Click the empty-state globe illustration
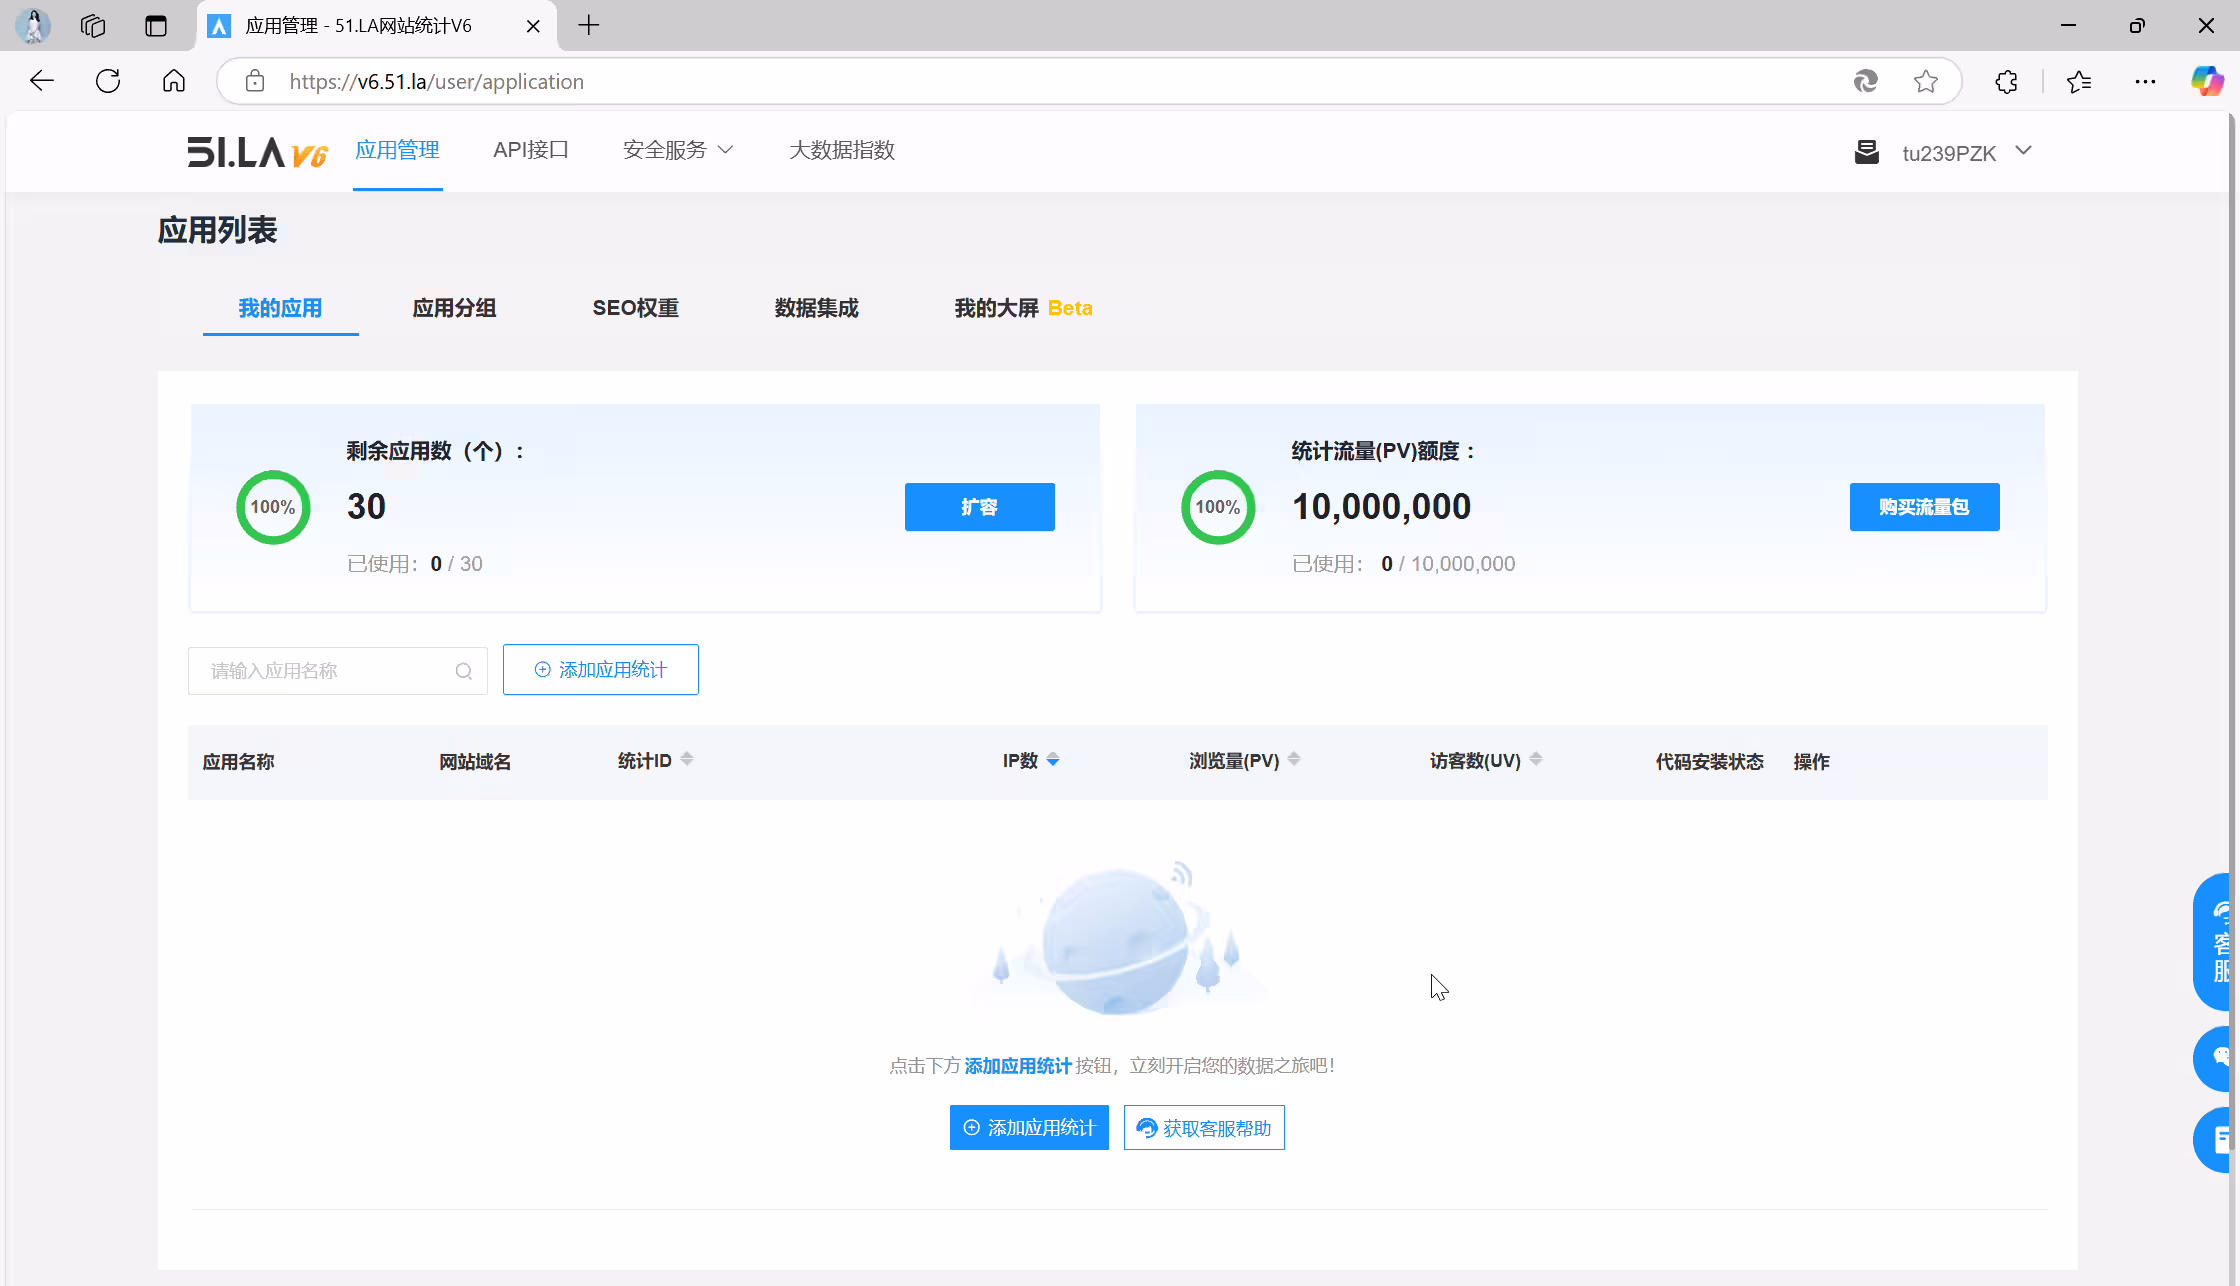Screen dimensions: 2240x1286 click(x=1117, y=940)
